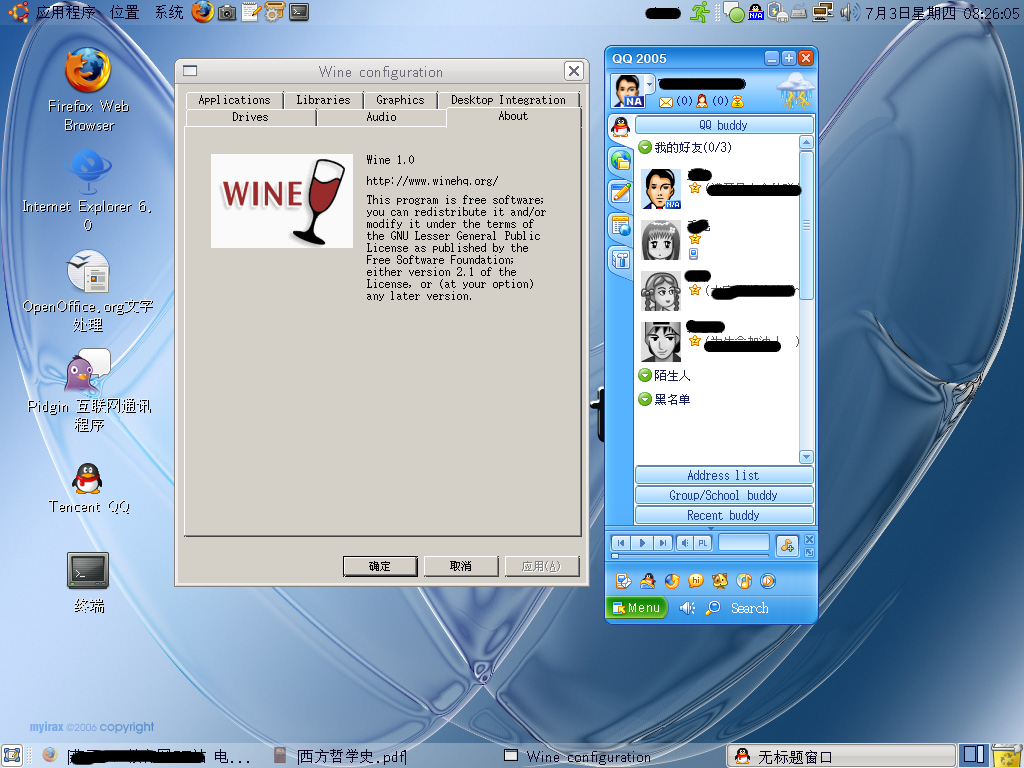Select the QQ penguin buddy side tab
The height and width of the screenshot is (768, 1024).
620,126
